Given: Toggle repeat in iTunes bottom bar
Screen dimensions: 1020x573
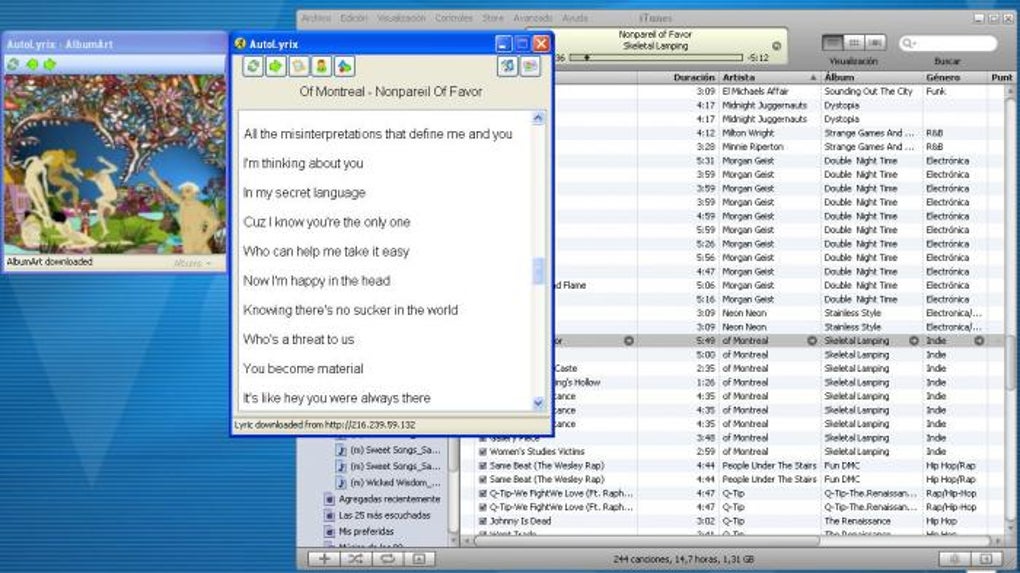Looking at the screenshot, I should click(x=388, y=559).
